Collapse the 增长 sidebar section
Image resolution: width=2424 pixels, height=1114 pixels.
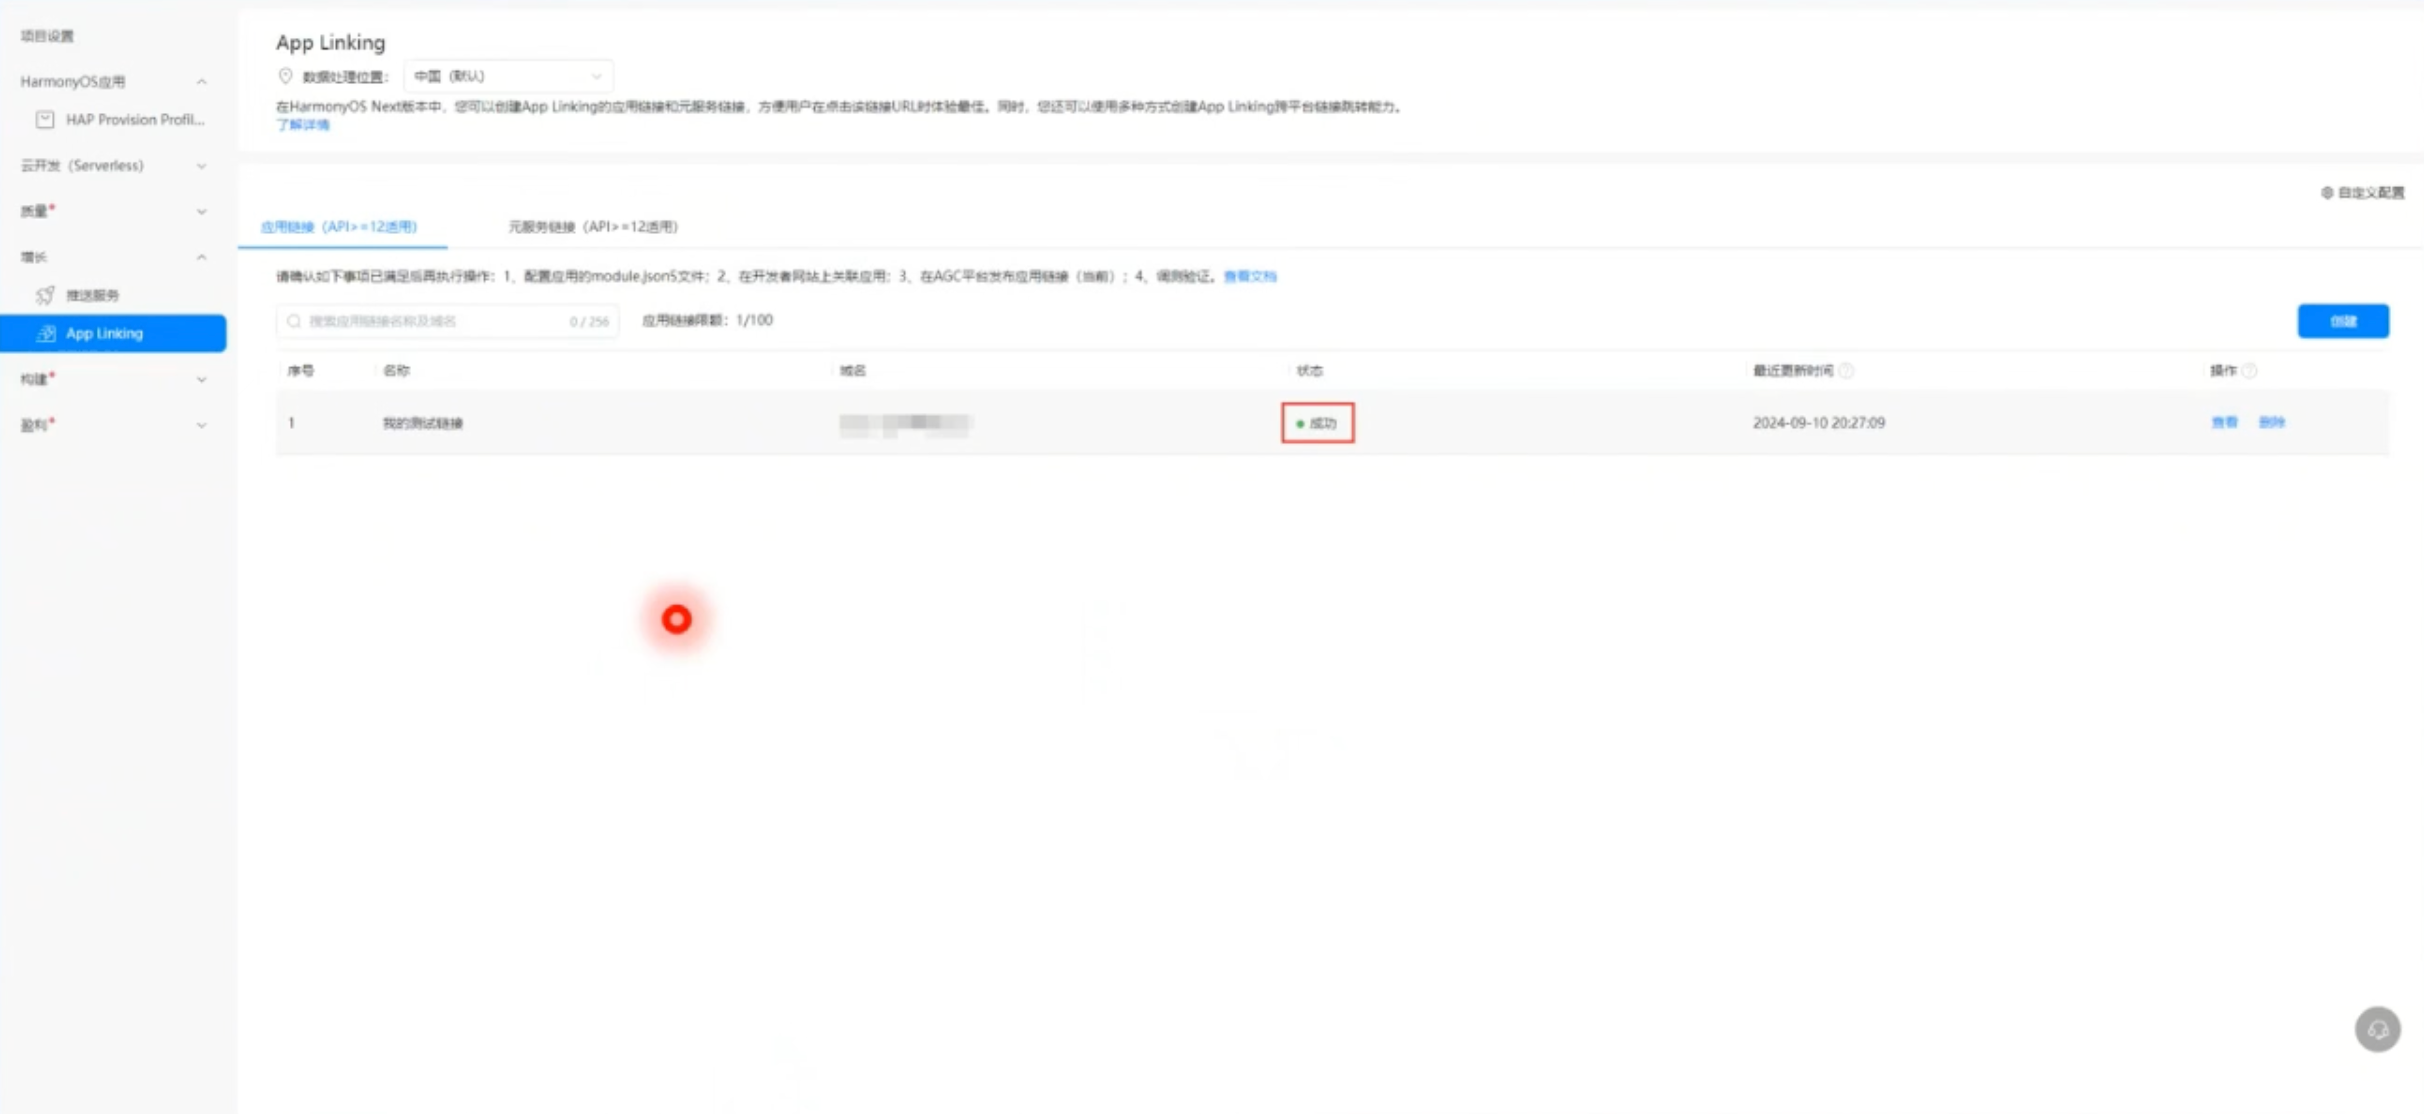click(202, 258)
